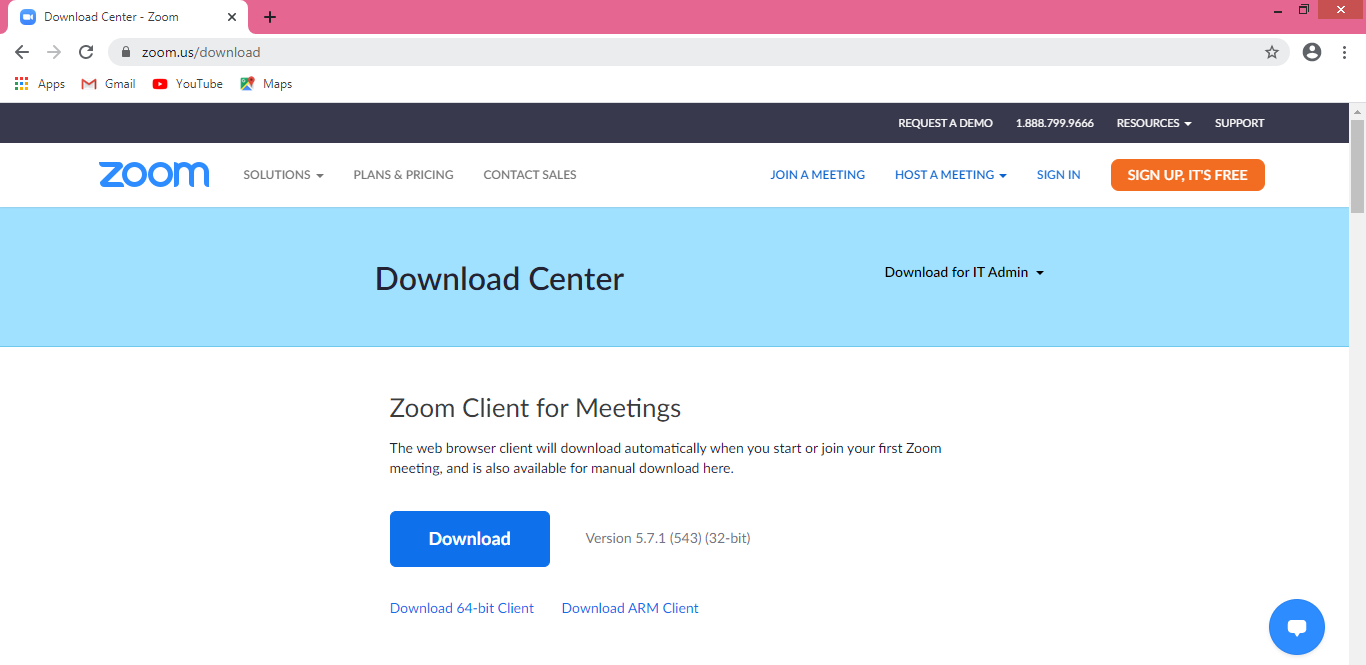Click the browser profile avatar
This screenshot has width=1366, height=665.
pyautogui.click(x=1311, y=51)
